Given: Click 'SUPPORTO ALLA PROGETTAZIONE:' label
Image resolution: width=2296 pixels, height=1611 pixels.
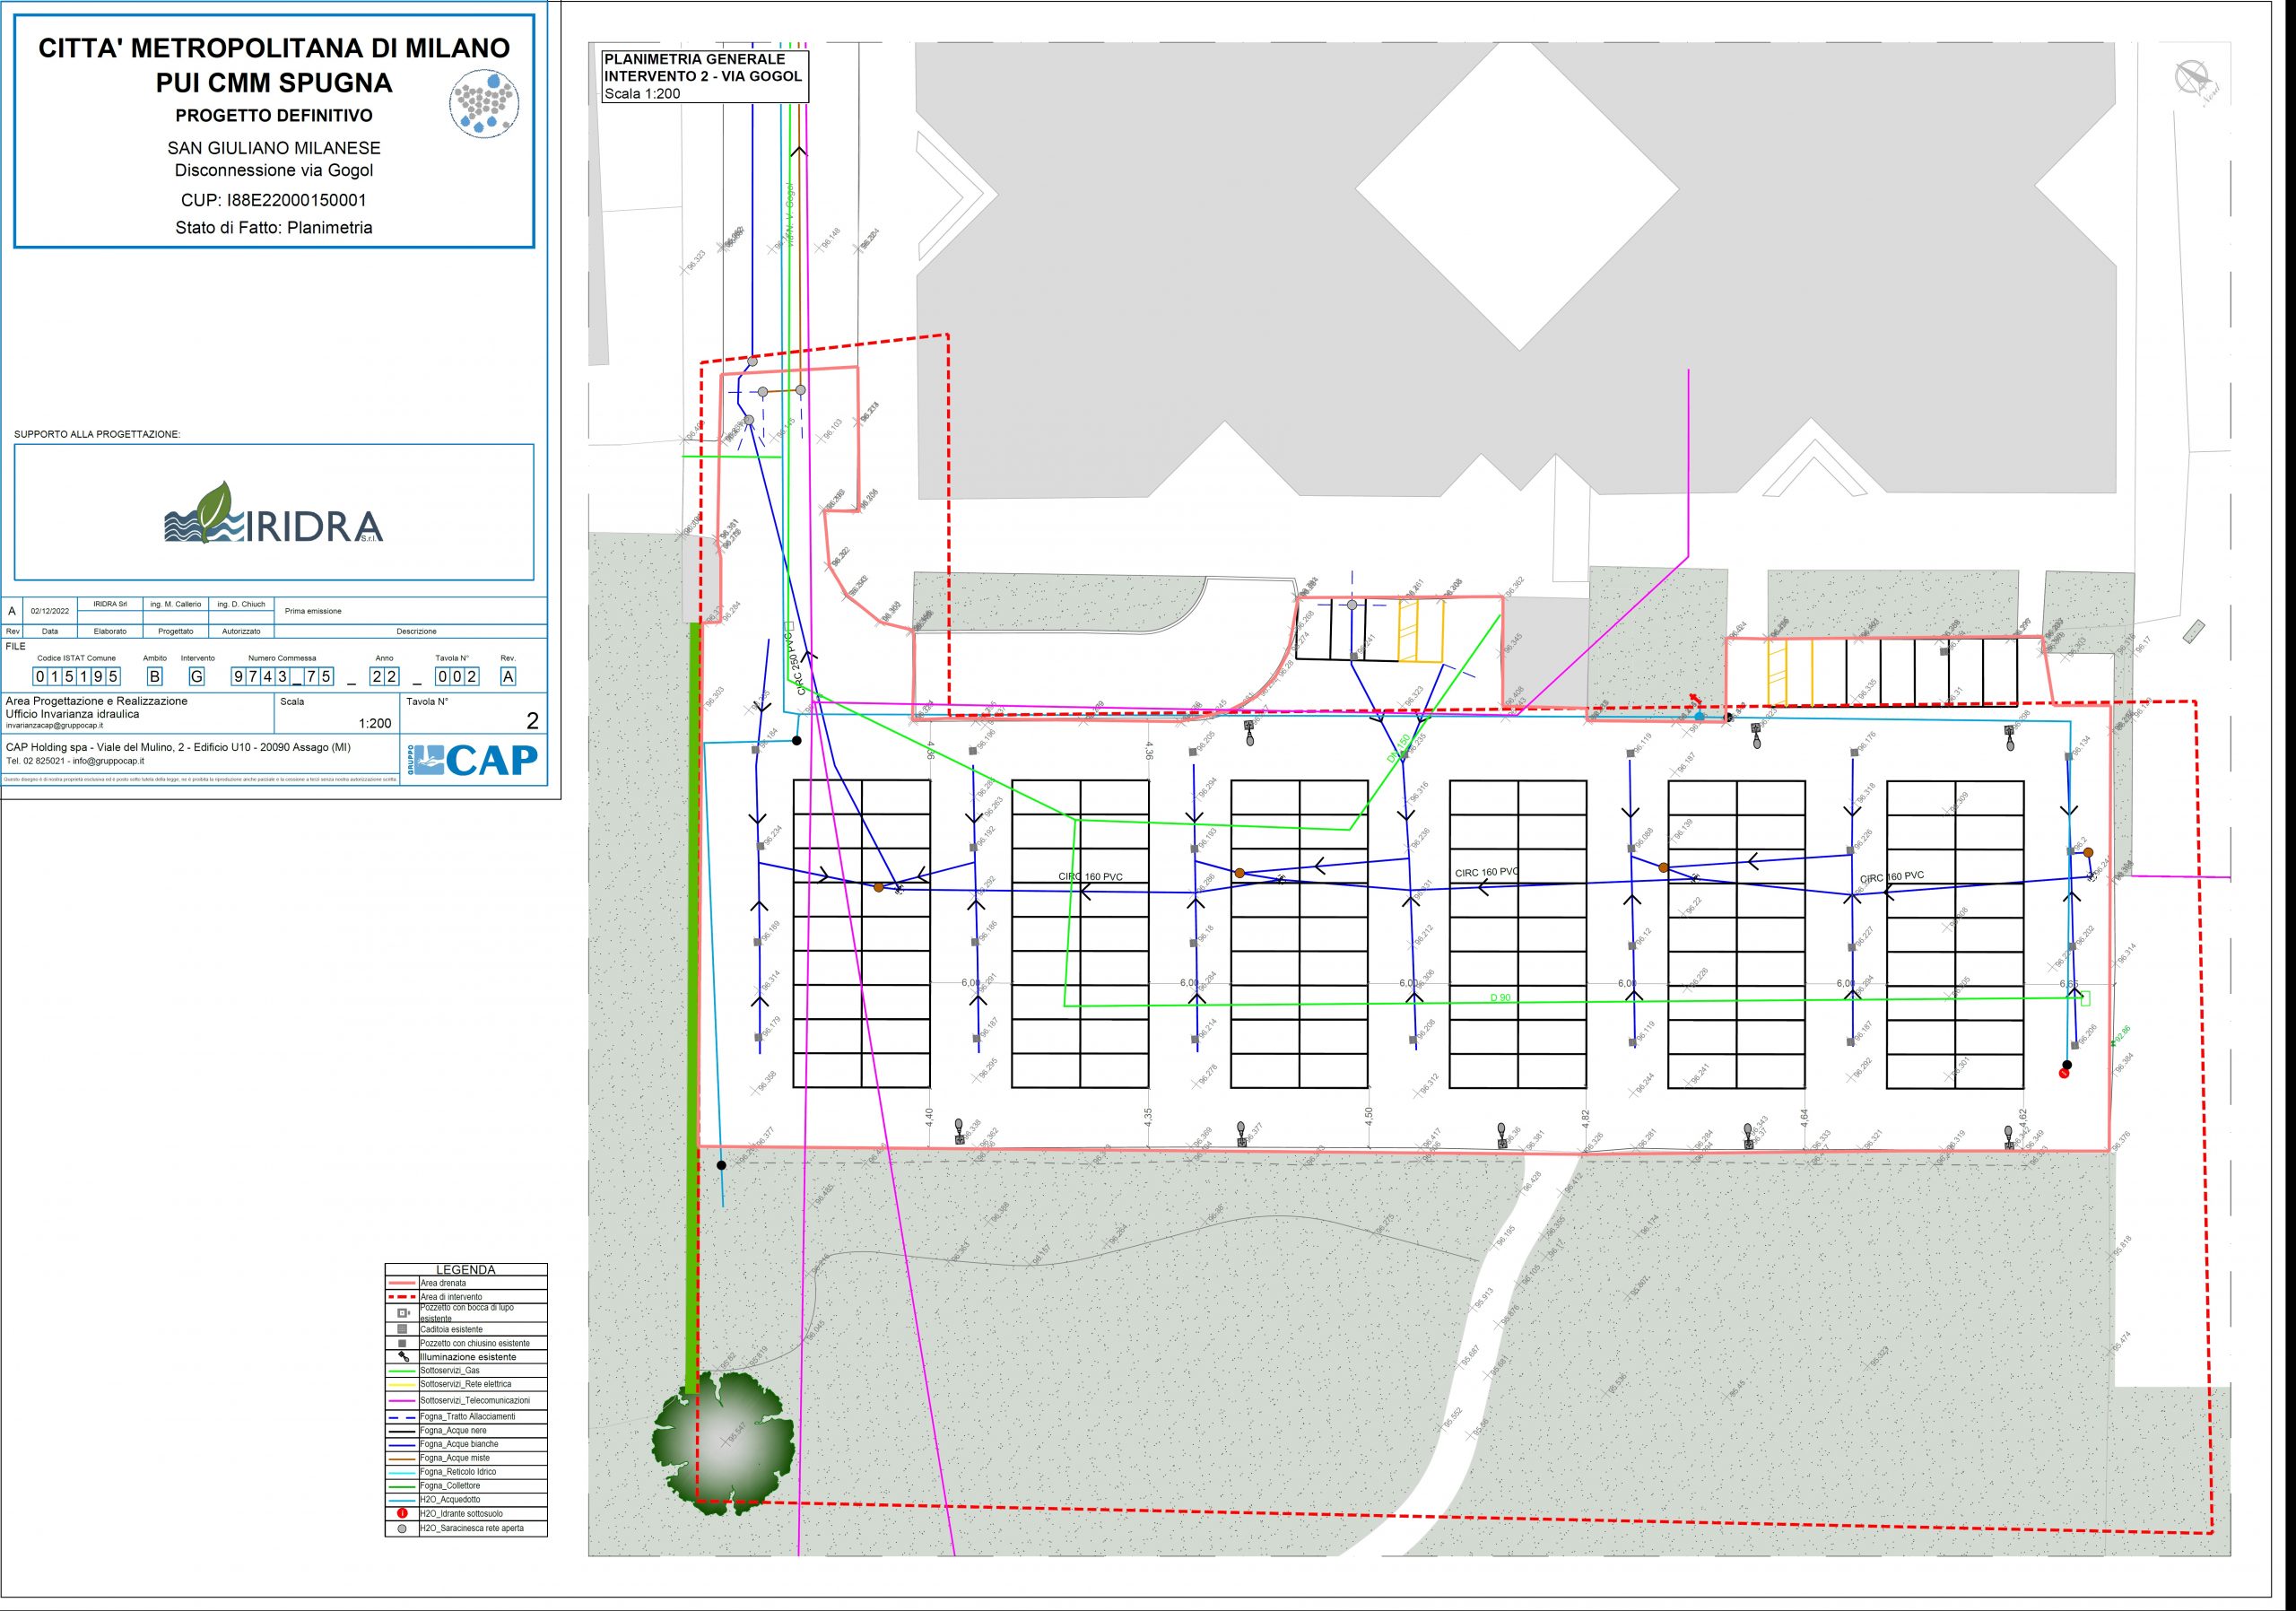Looking at the screenshot, I should tap(97, 435).
